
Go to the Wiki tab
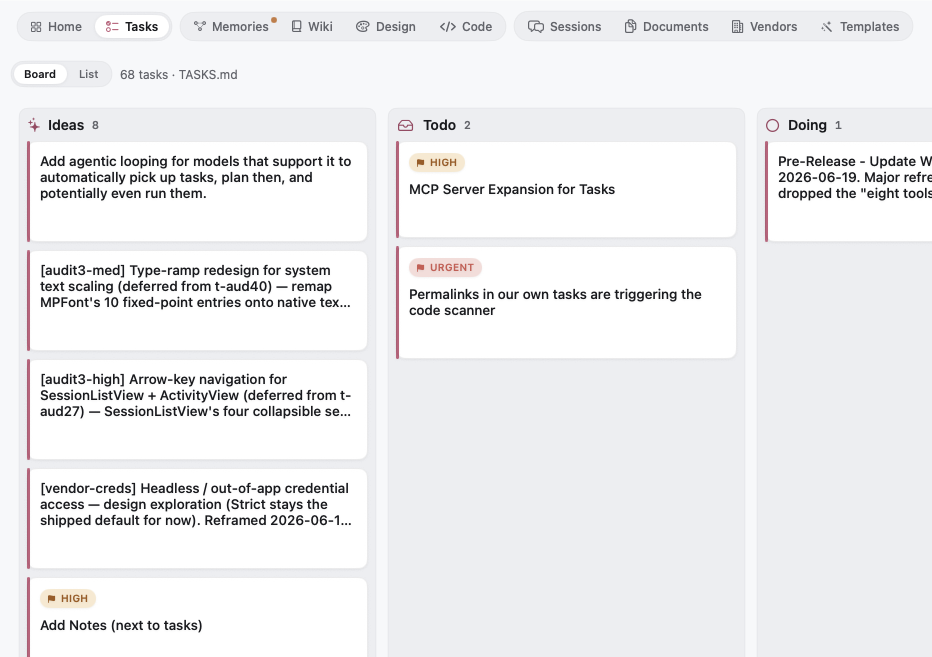(312, 27)
